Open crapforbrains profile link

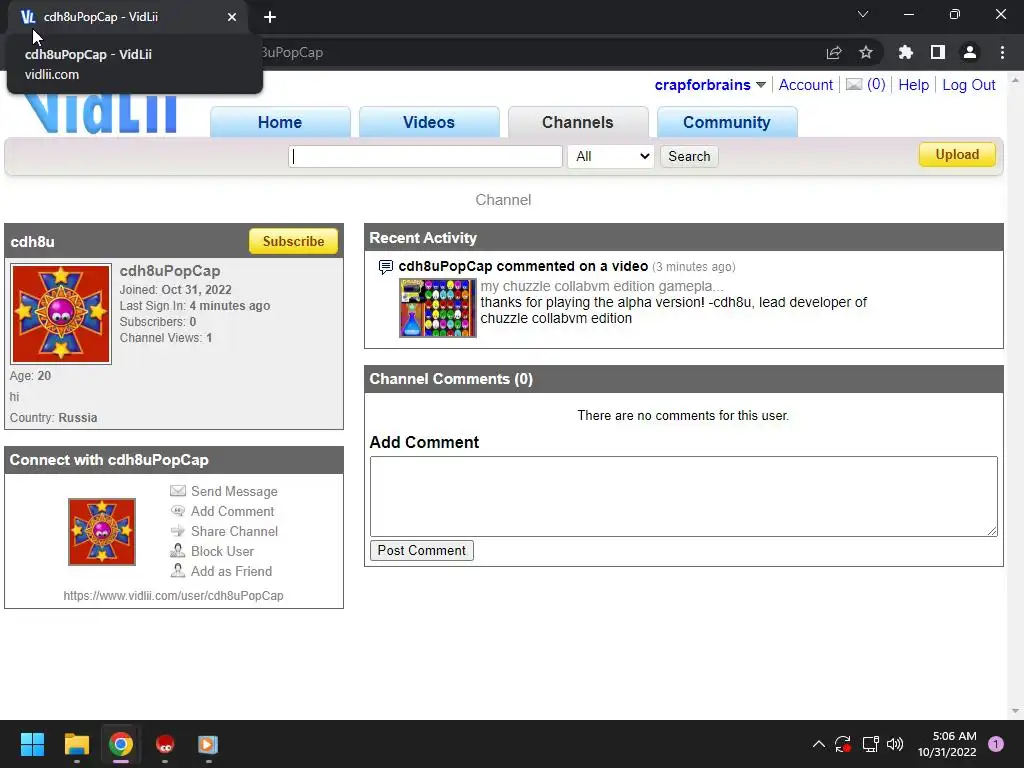(703, 85)
